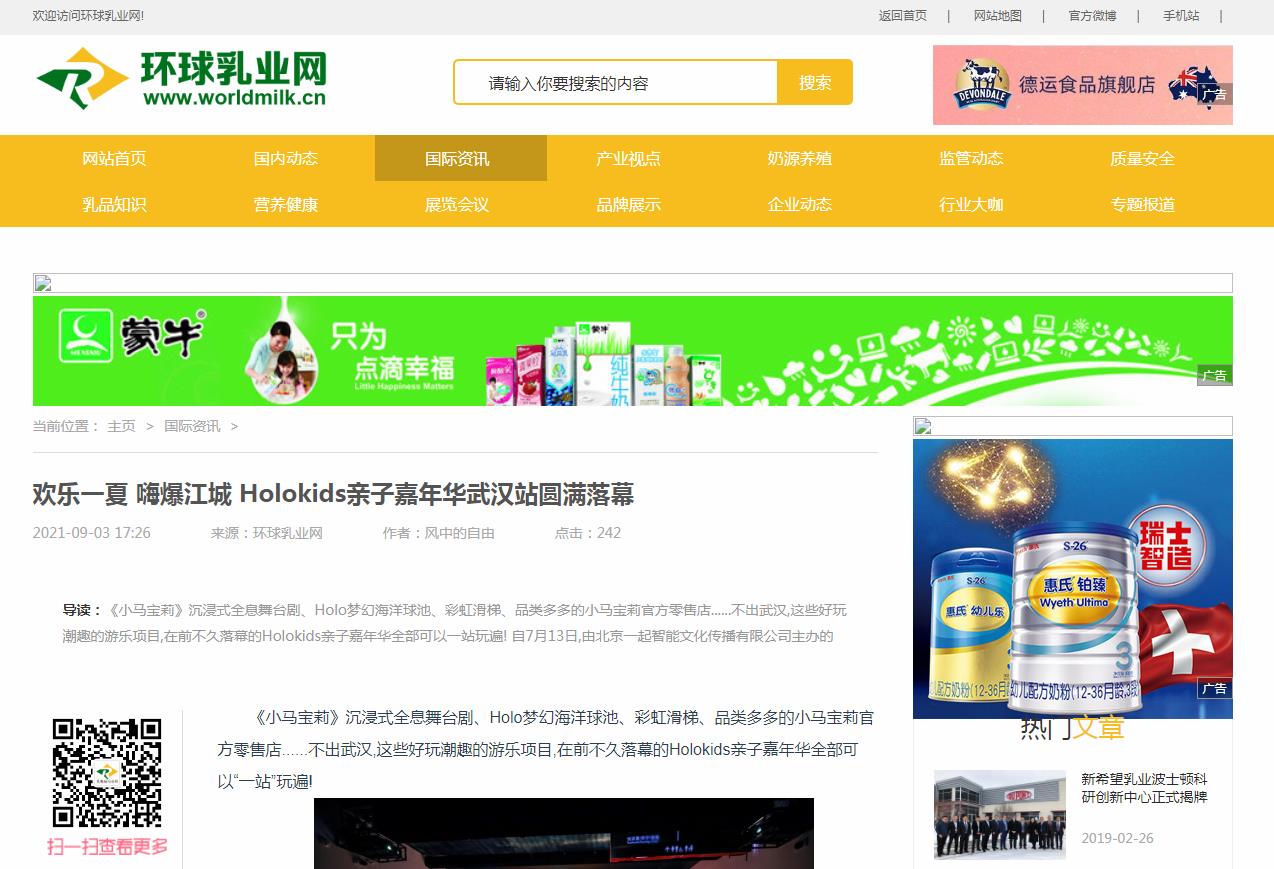Open 官方微博 link
Viewport: 1274px width, 869px height.
click(1092, 16)
